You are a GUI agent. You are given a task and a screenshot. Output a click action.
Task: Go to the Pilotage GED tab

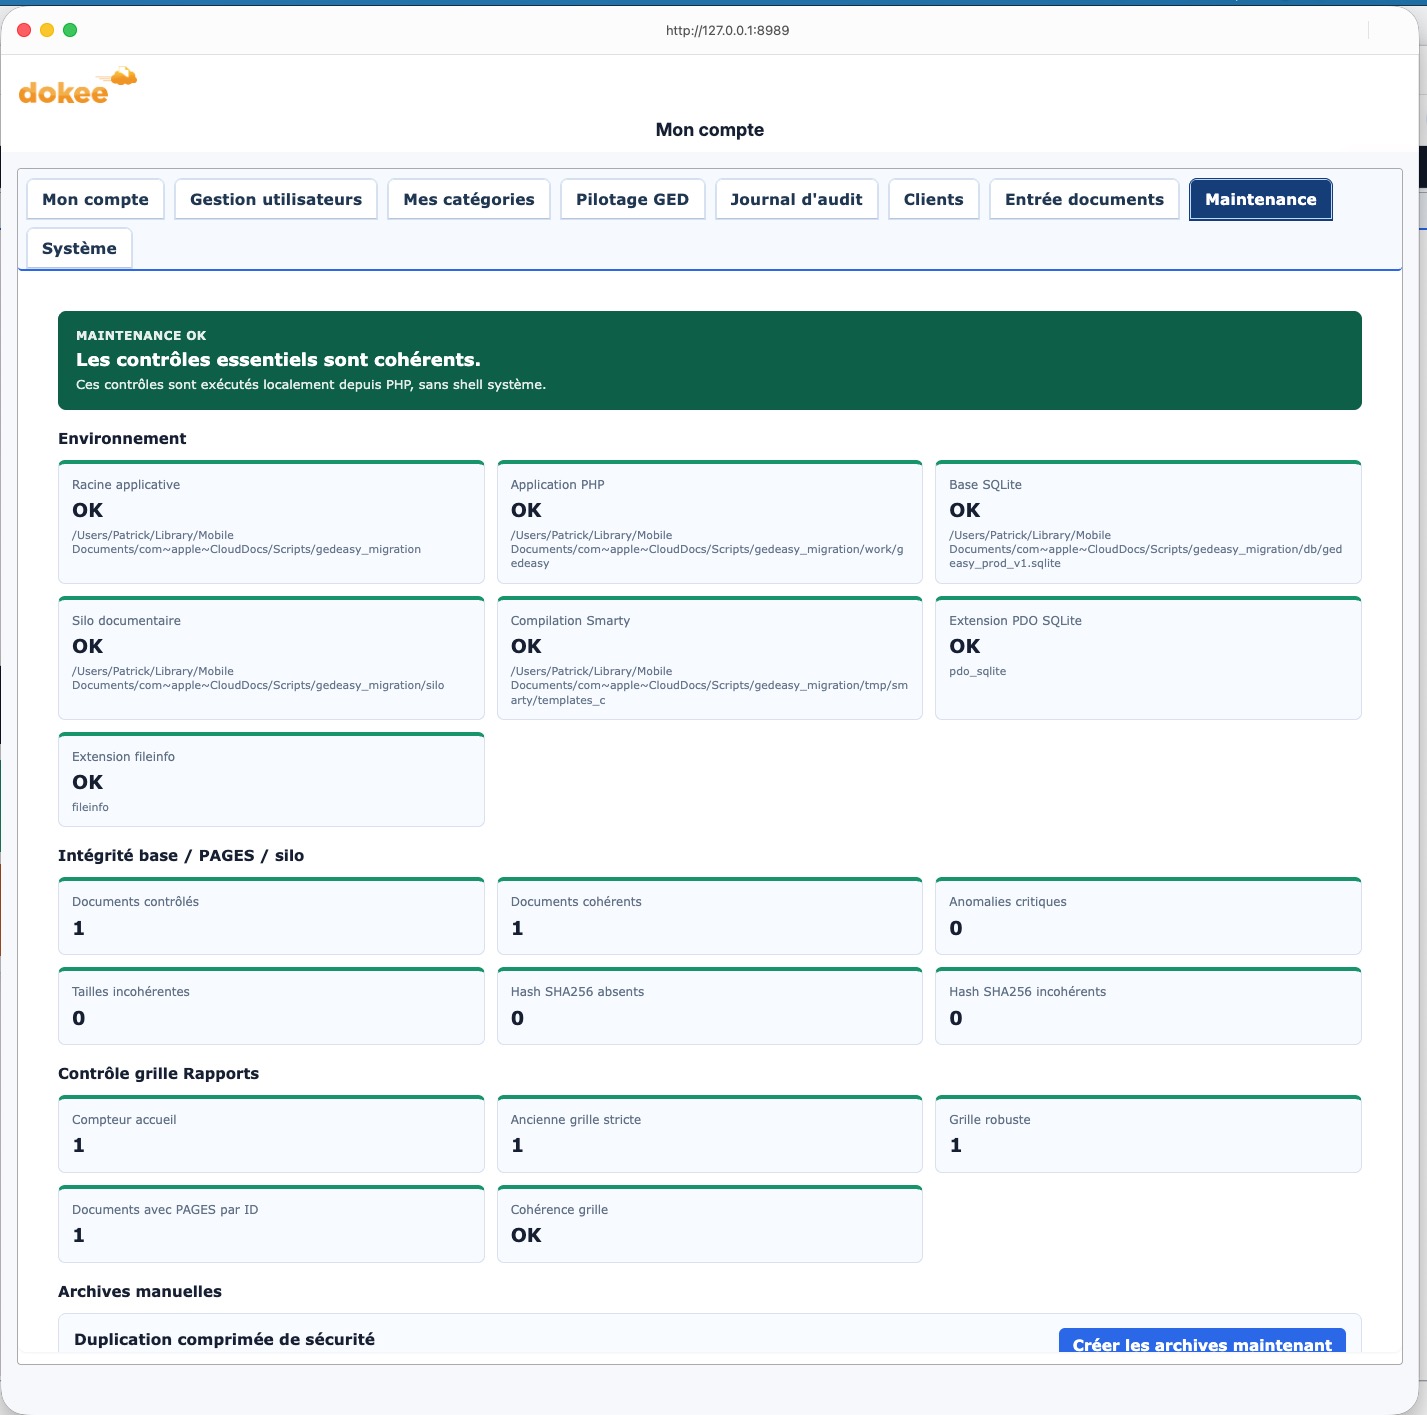click(x=632, y=199)
